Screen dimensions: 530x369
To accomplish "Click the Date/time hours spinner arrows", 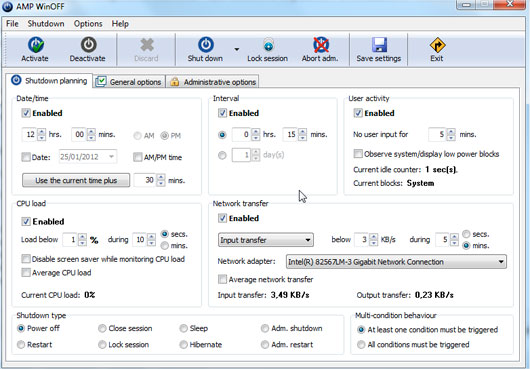I will pyautogui.click(x=42, y=134).
